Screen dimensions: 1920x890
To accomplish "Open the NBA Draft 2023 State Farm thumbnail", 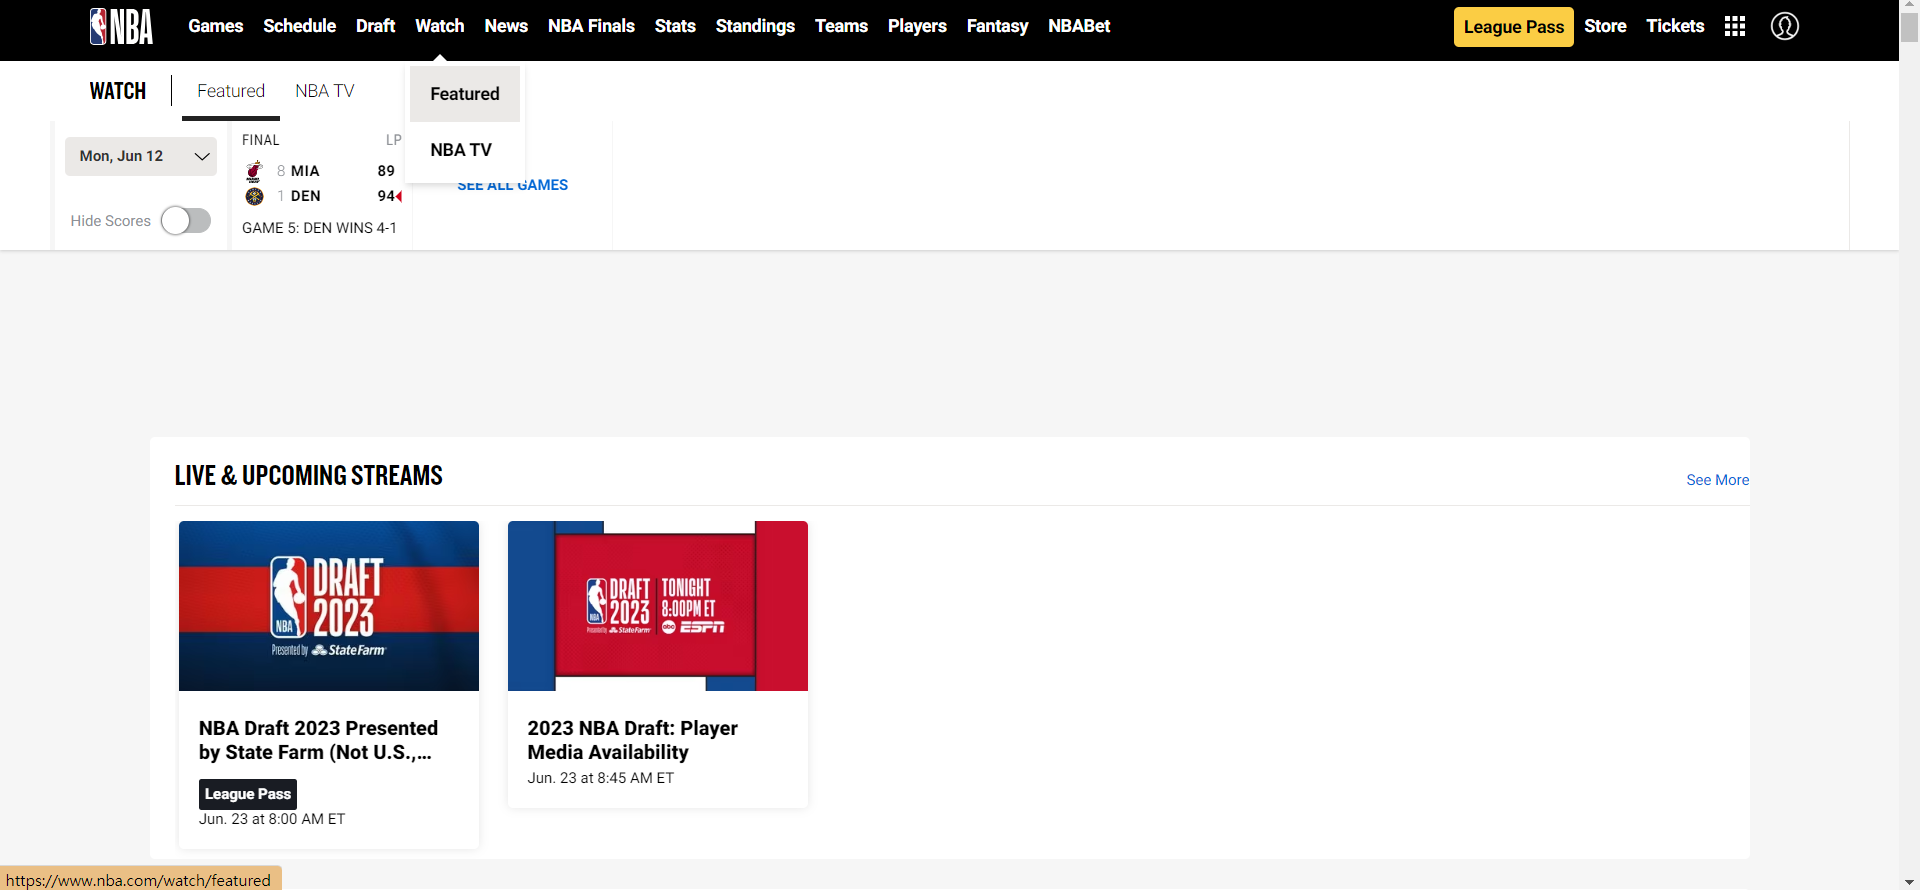I will [x=329, y=606].
